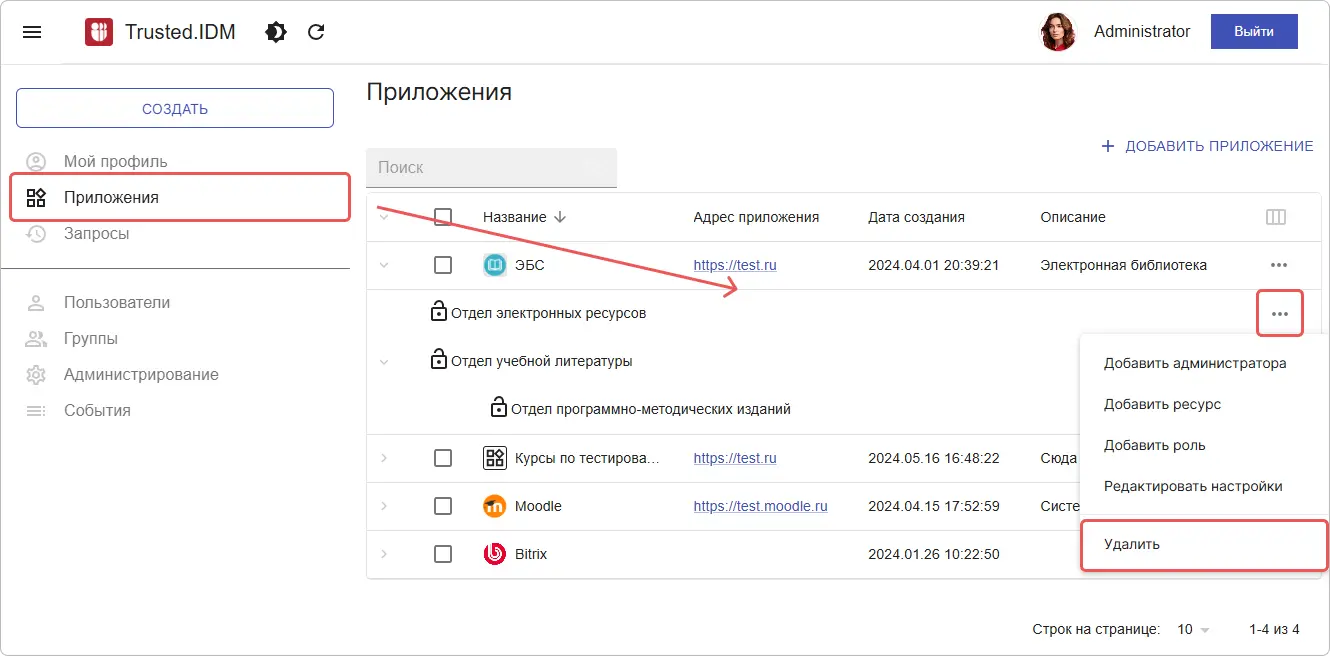This screenshot has height=656, width=1330.
Task: Click the refresh icon in header
Action: point(316,32)
